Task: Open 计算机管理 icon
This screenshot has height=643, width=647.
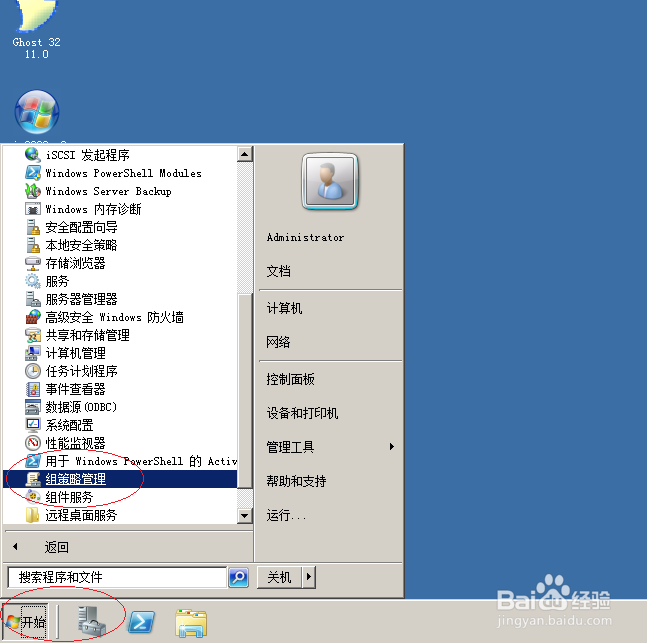Action: coord(33,353)
